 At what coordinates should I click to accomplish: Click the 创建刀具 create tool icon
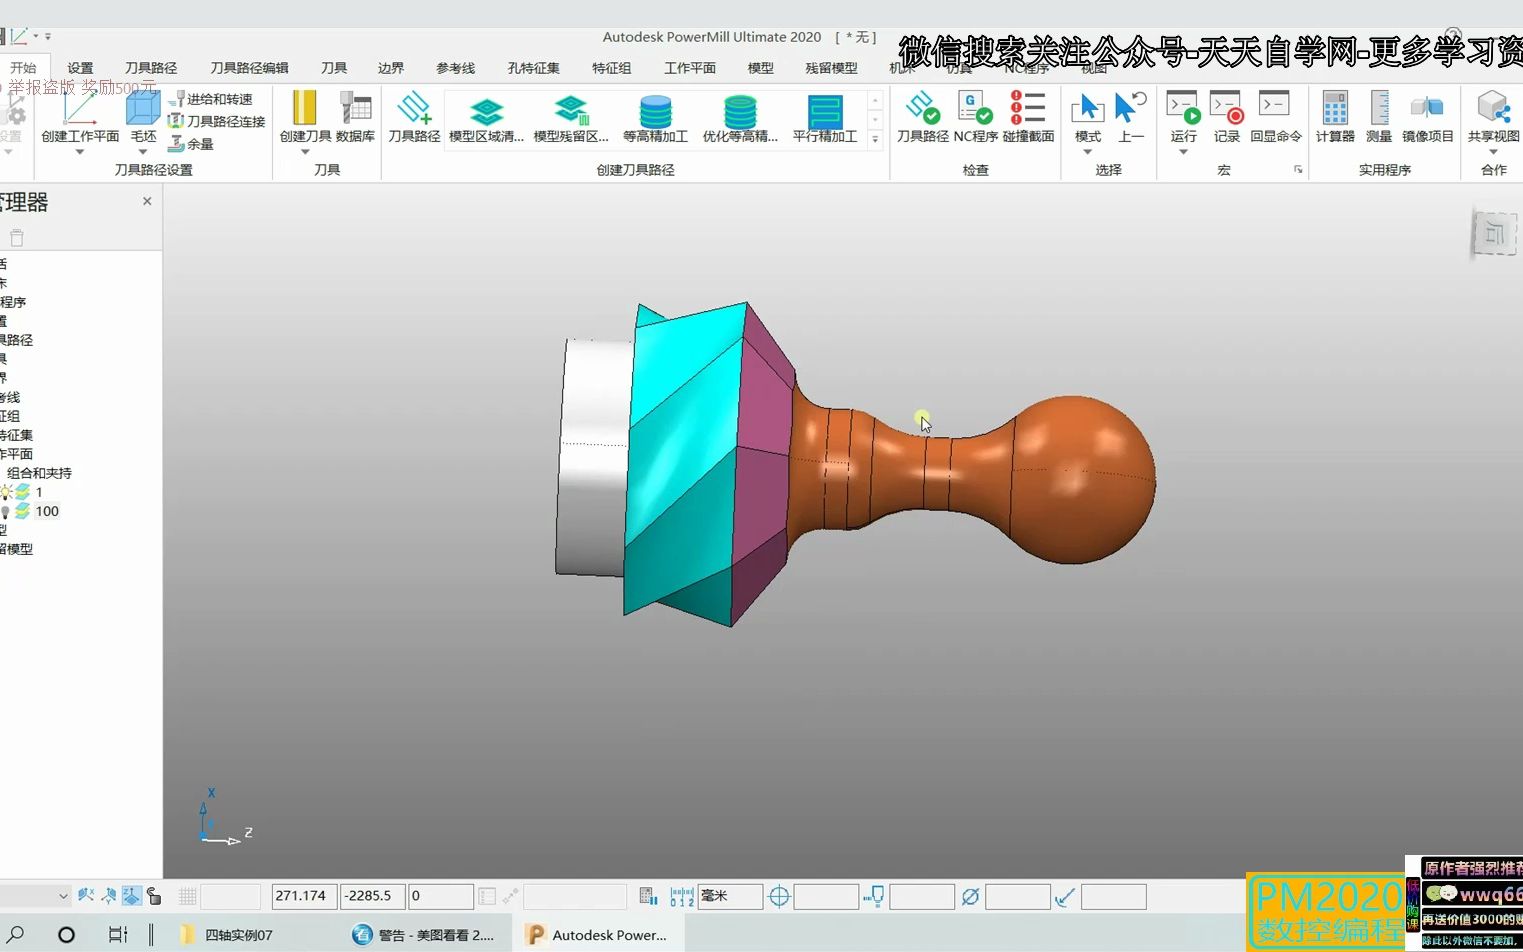pos(304,107)
